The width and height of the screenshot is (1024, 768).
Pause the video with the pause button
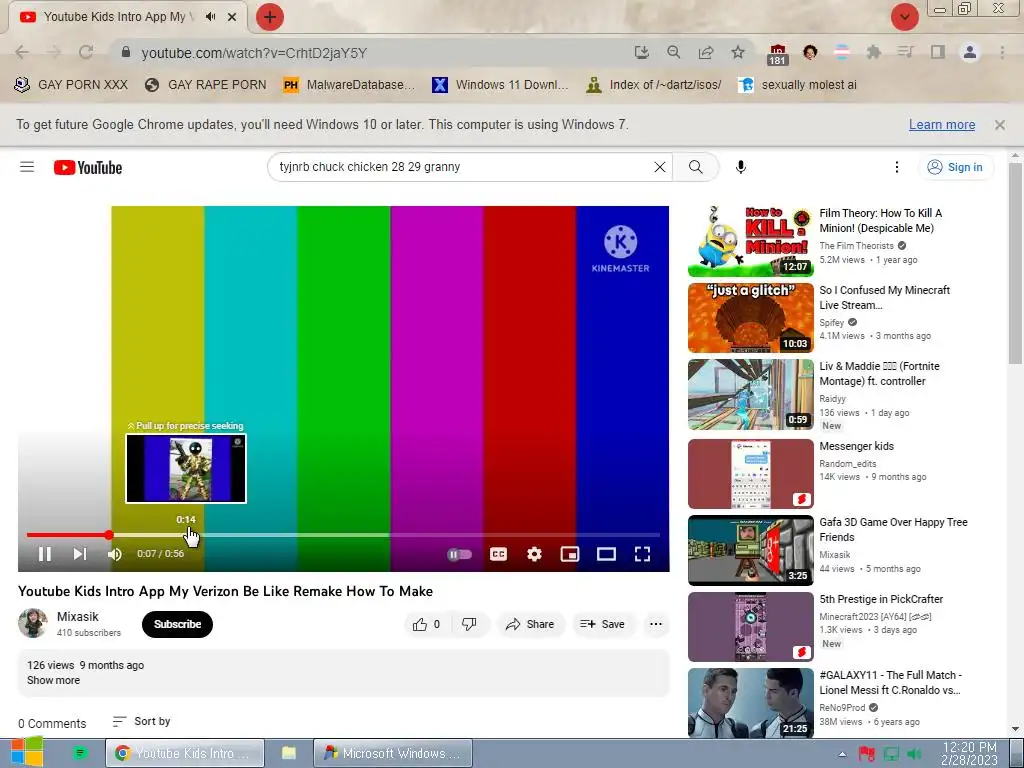coord(44,554)
